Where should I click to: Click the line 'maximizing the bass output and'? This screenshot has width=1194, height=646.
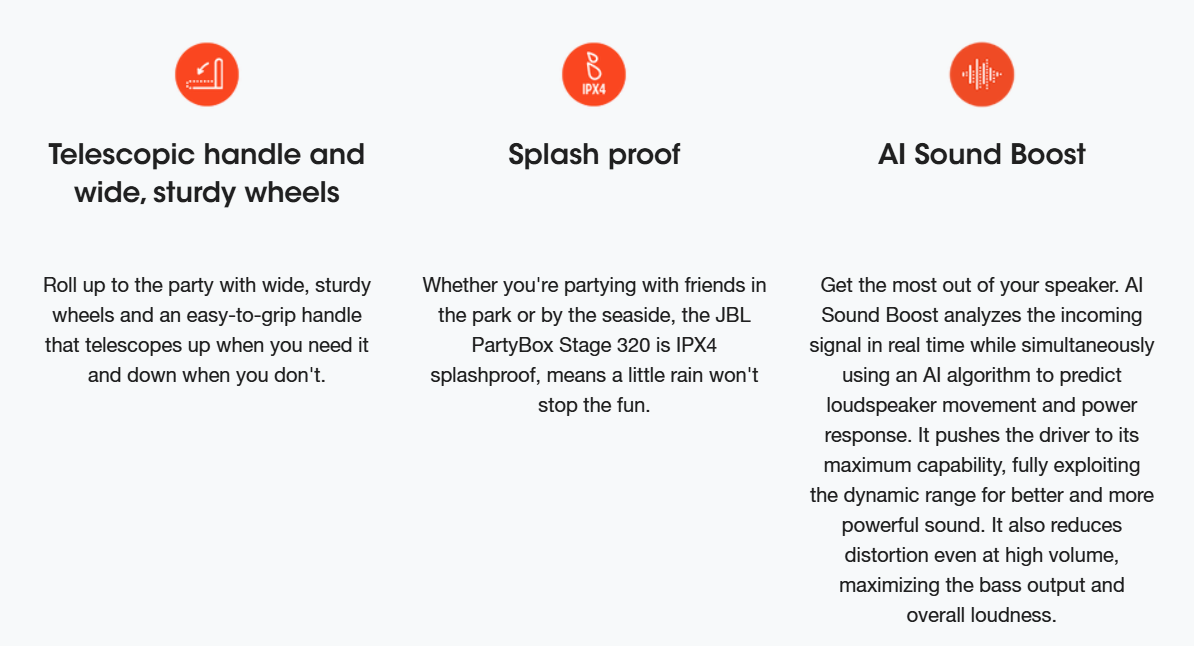(x=982, y=585)
